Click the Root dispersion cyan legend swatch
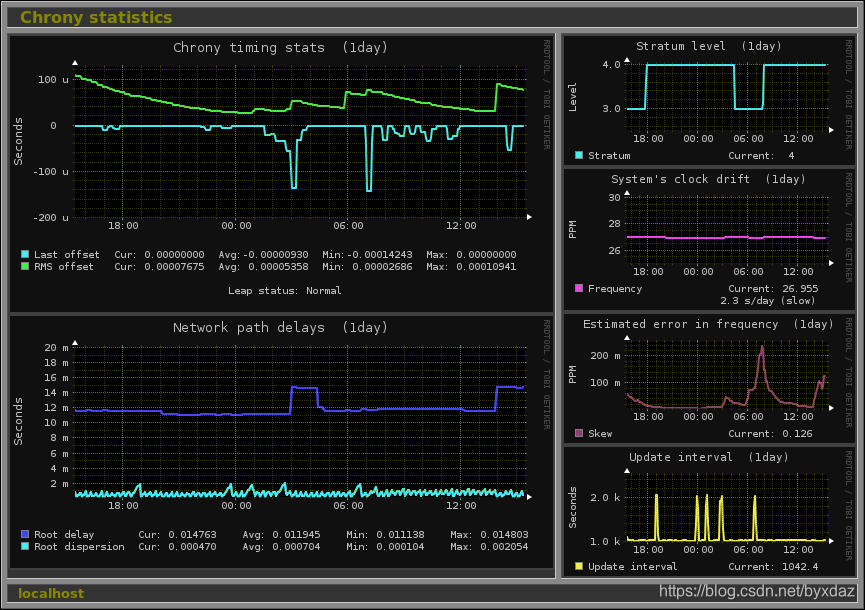Screen dimensions: 865x610 tap(25, 547)
